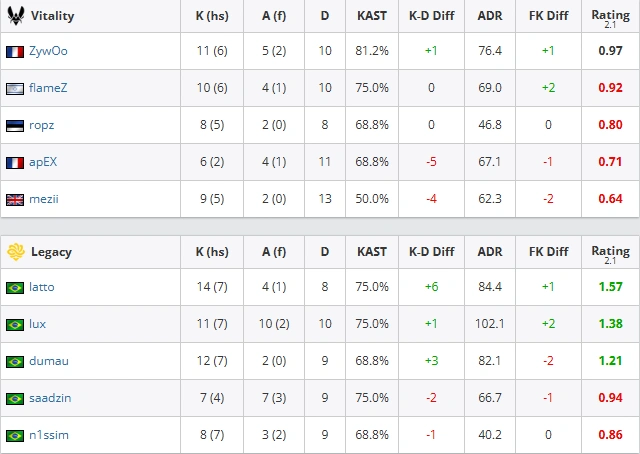Open ZywOo's player profile link
Image resolution: width=640 pixels, height=454 pixels.
(48, 51)
